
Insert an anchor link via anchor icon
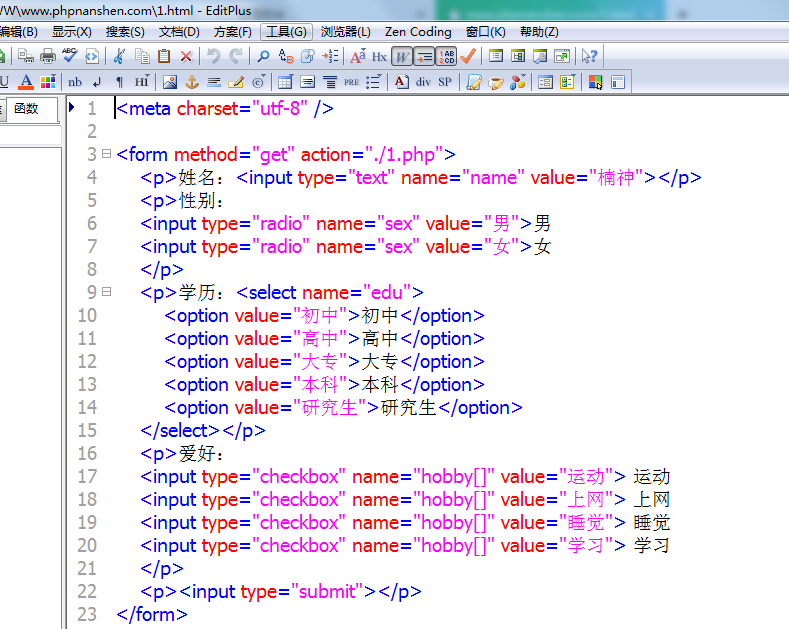pyautogui.click(x=191, y=82)
